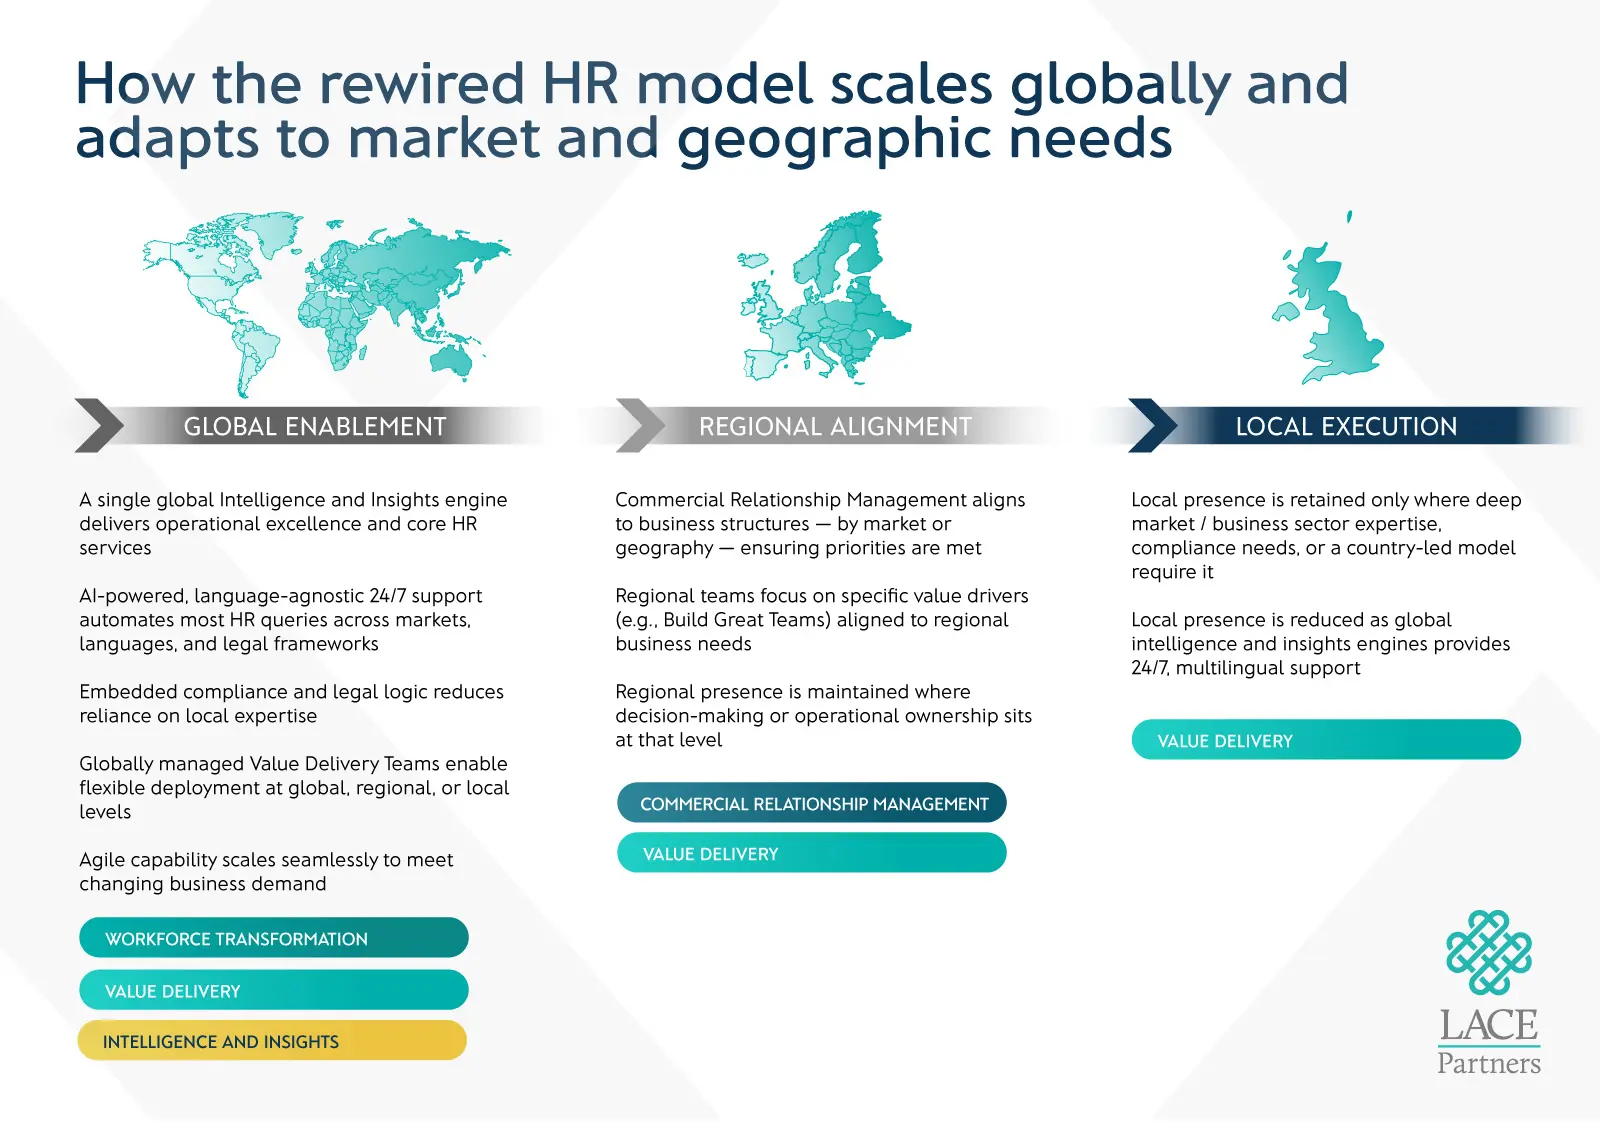Click the AI-powered language-agnostic support paragraph

(280, 620)
